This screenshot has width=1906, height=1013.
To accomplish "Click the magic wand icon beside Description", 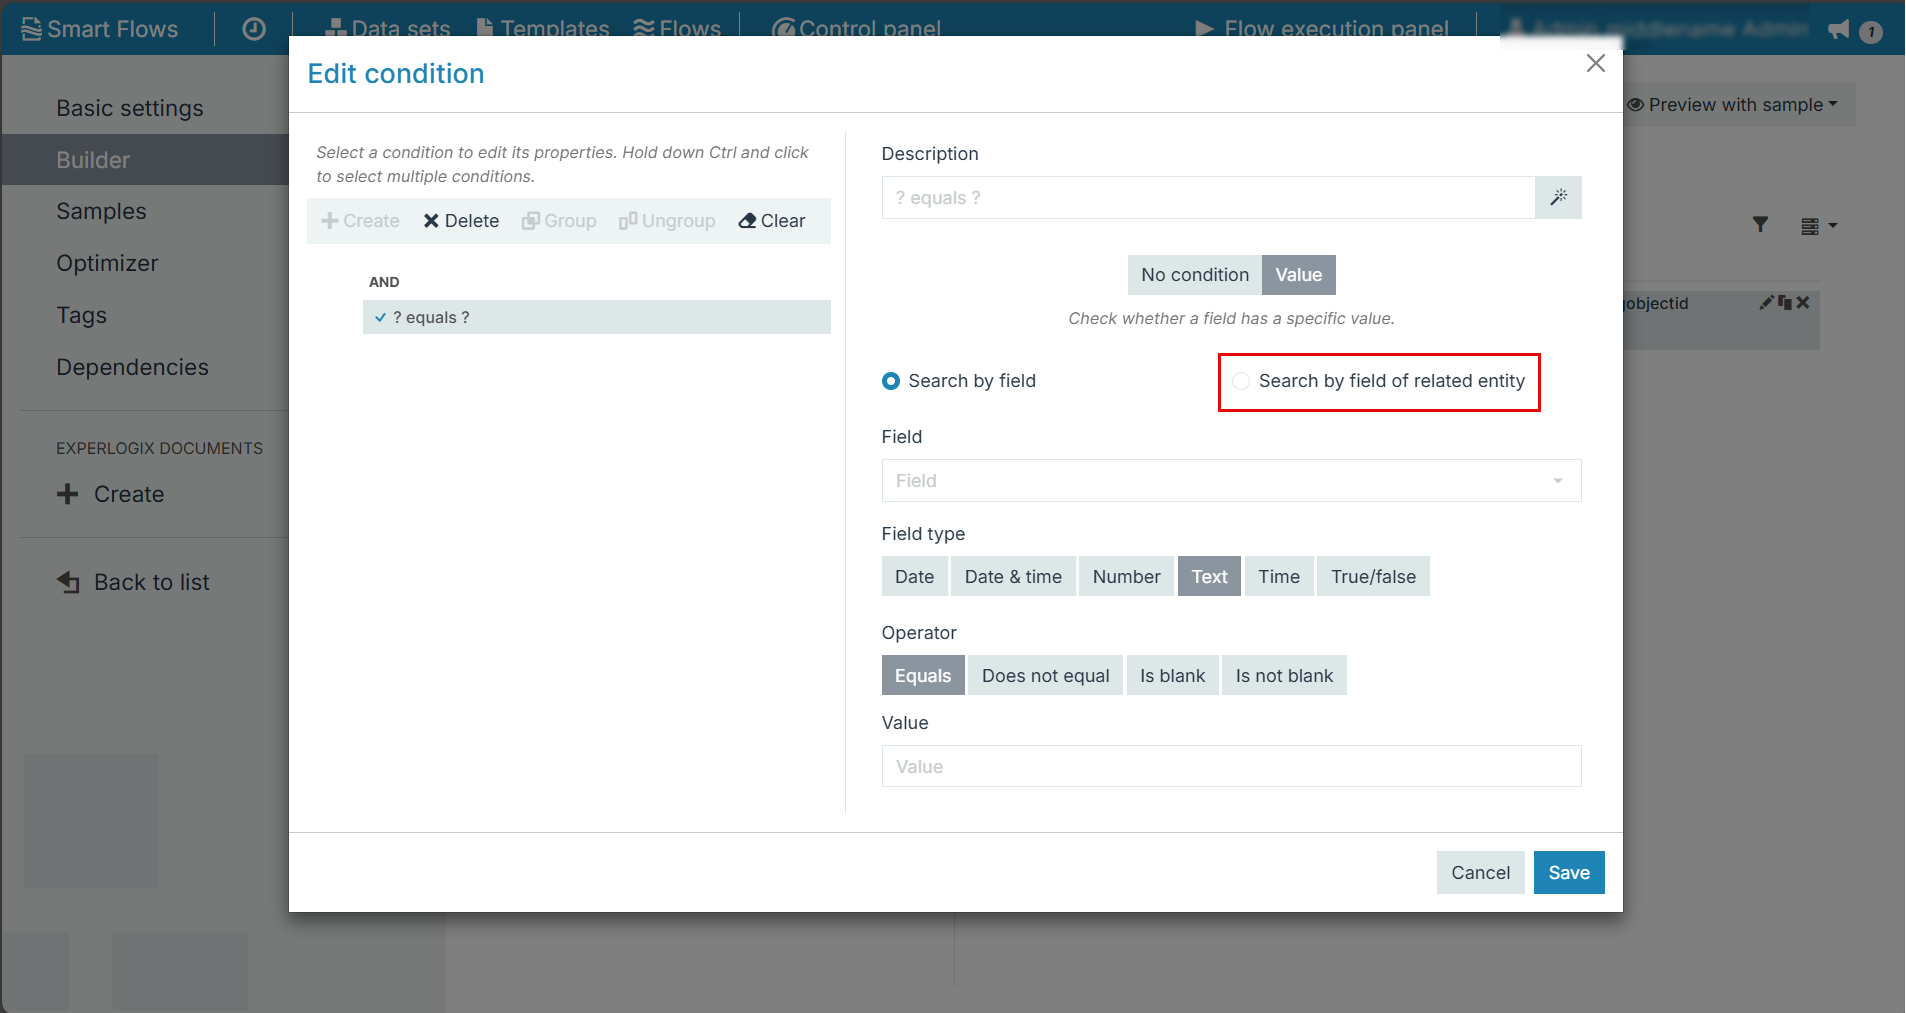I will point(1558,198).
